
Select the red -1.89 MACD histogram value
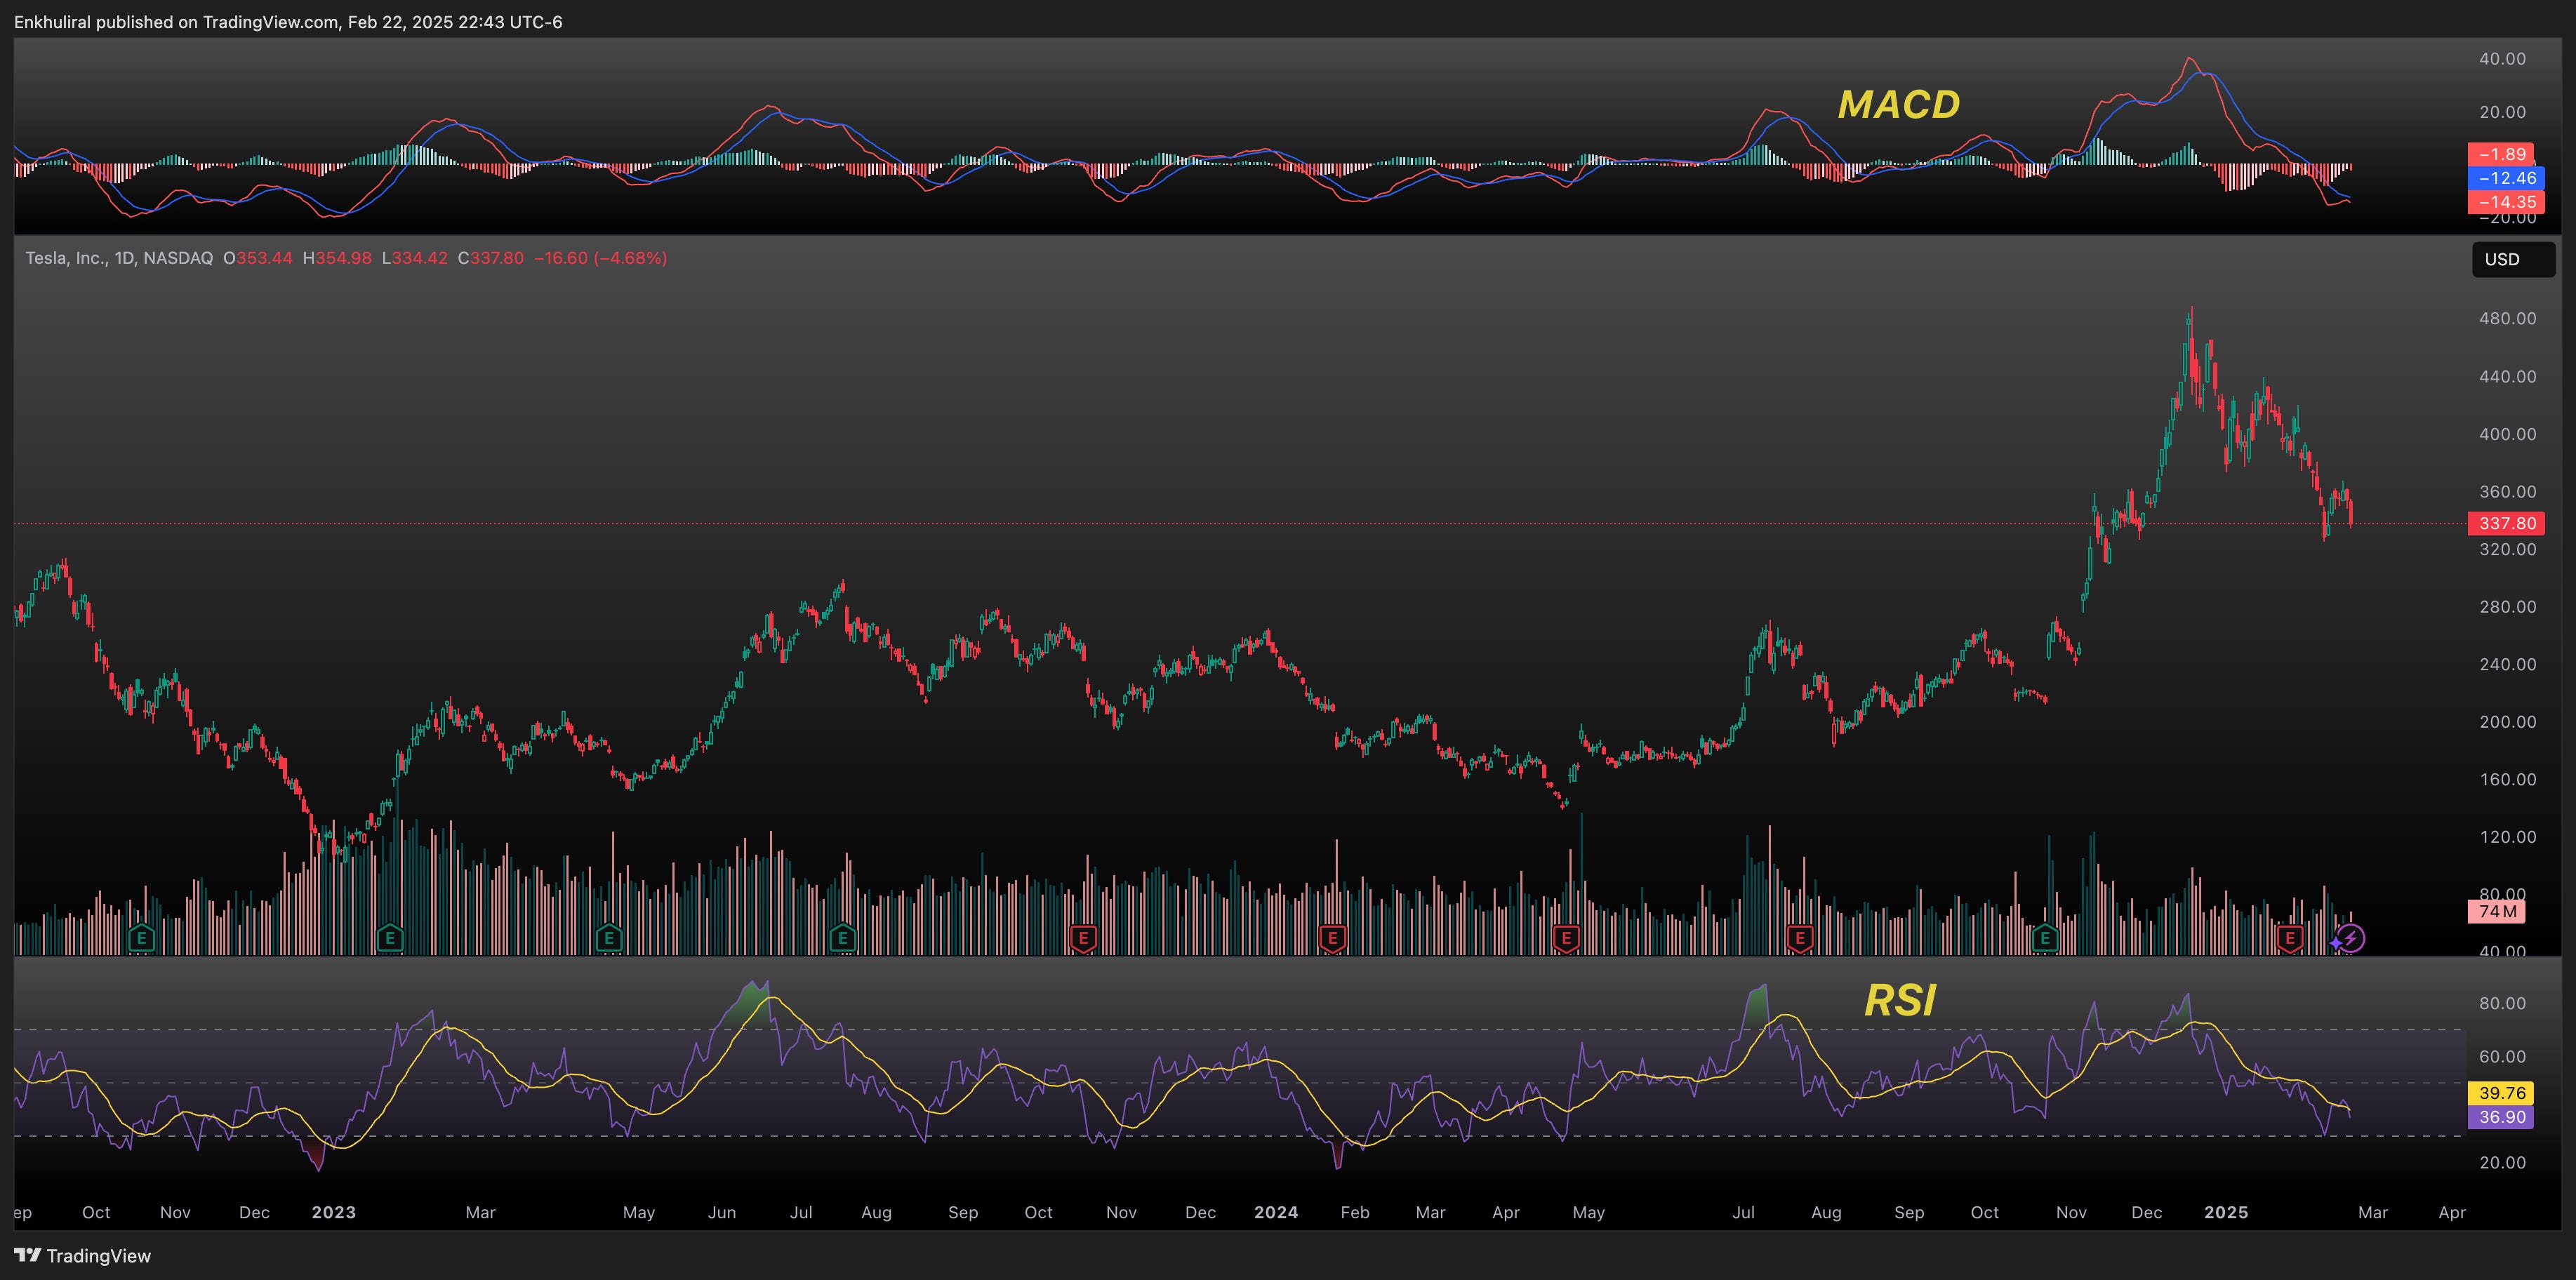pos(2501,154)
